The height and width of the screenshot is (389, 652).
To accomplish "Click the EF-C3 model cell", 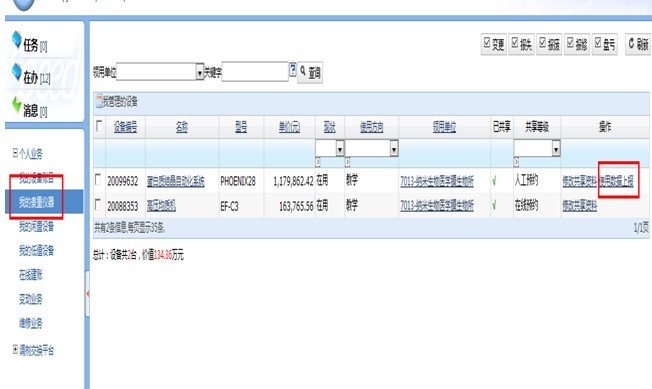I will (x=230, y=205).
